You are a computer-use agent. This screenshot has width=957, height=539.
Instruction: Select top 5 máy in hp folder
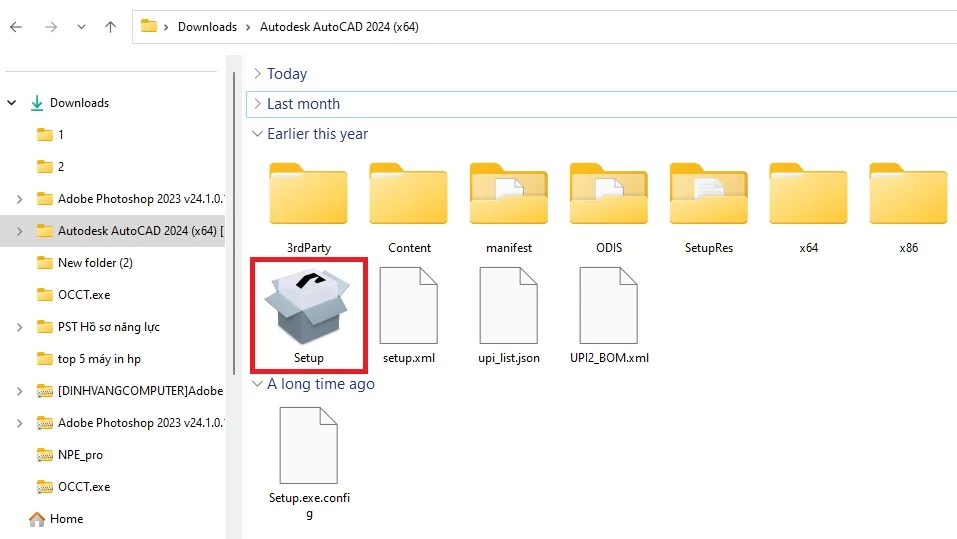click(x=88, y=359)
